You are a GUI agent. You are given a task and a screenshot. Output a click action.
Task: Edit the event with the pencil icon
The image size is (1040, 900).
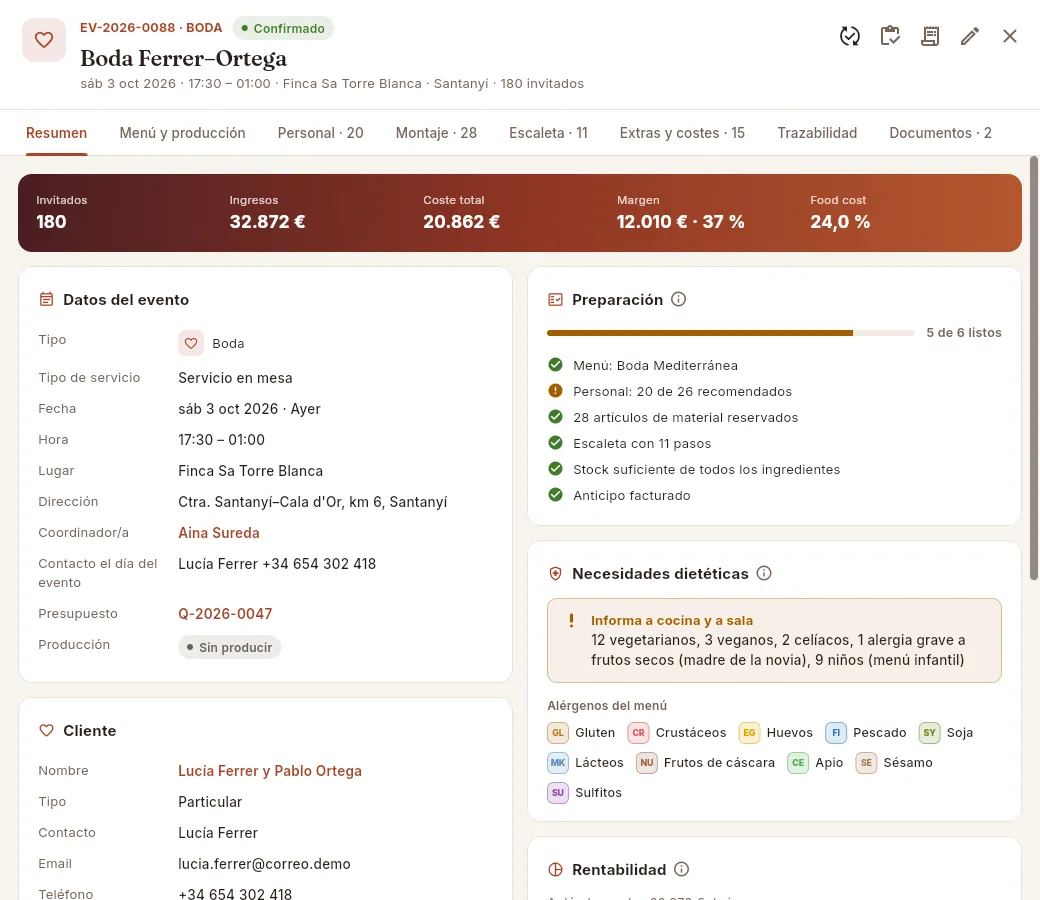point(970,36)
